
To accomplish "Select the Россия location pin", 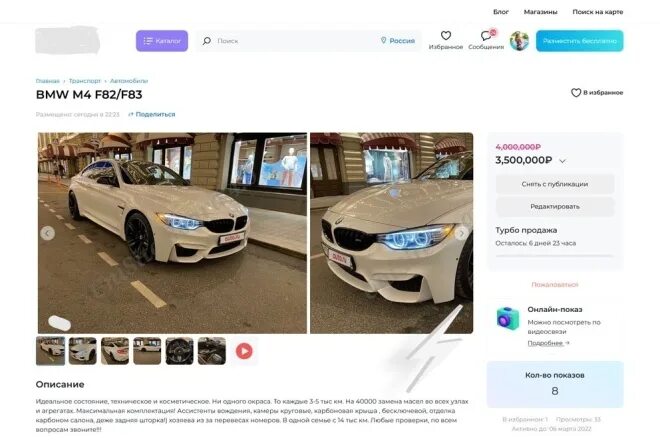I will pos(383,40).
